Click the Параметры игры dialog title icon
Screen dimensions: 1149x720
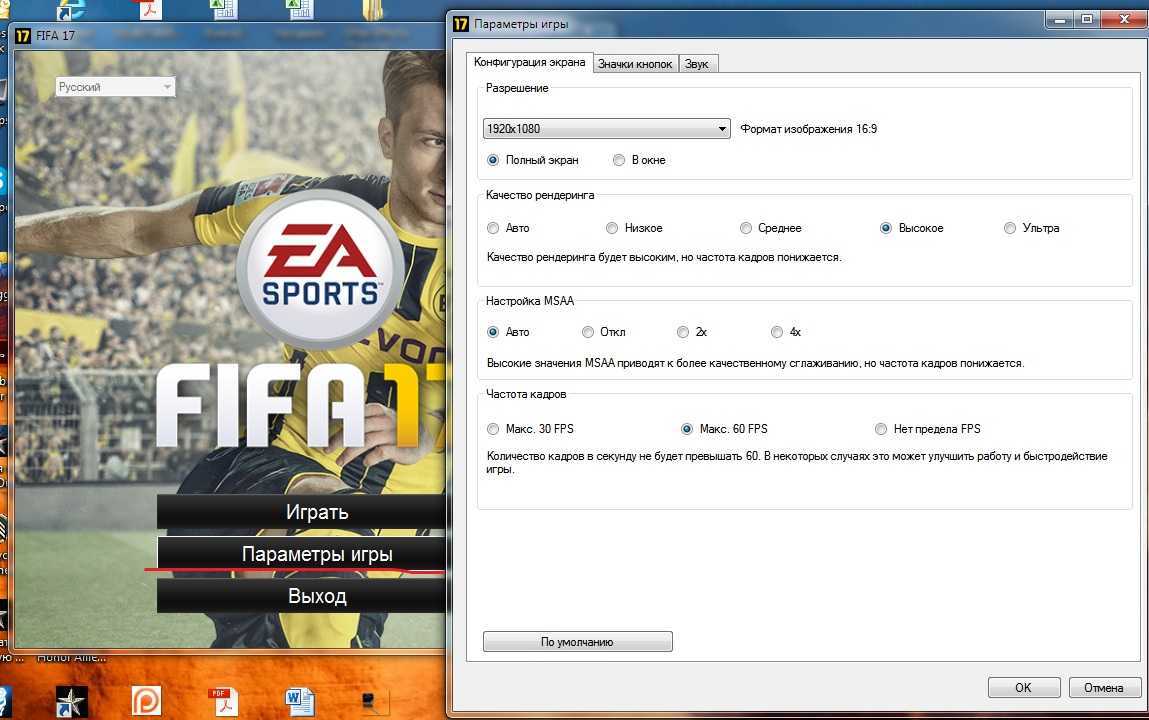460,23
